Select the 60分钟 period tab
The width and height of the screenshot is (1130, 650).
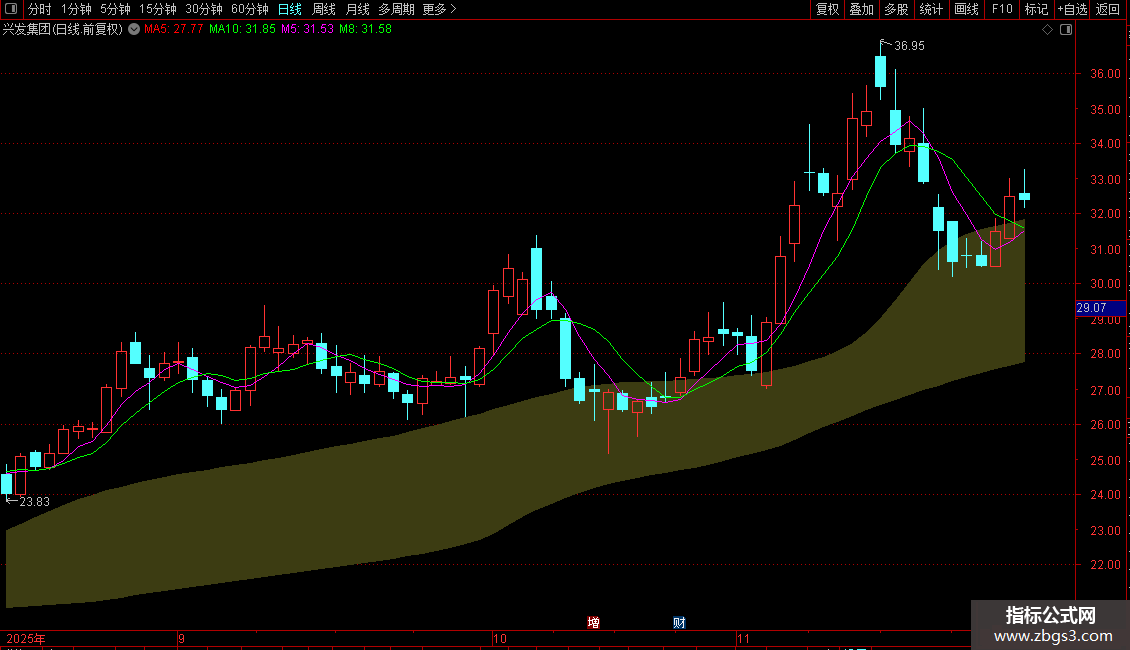point(250,9)
